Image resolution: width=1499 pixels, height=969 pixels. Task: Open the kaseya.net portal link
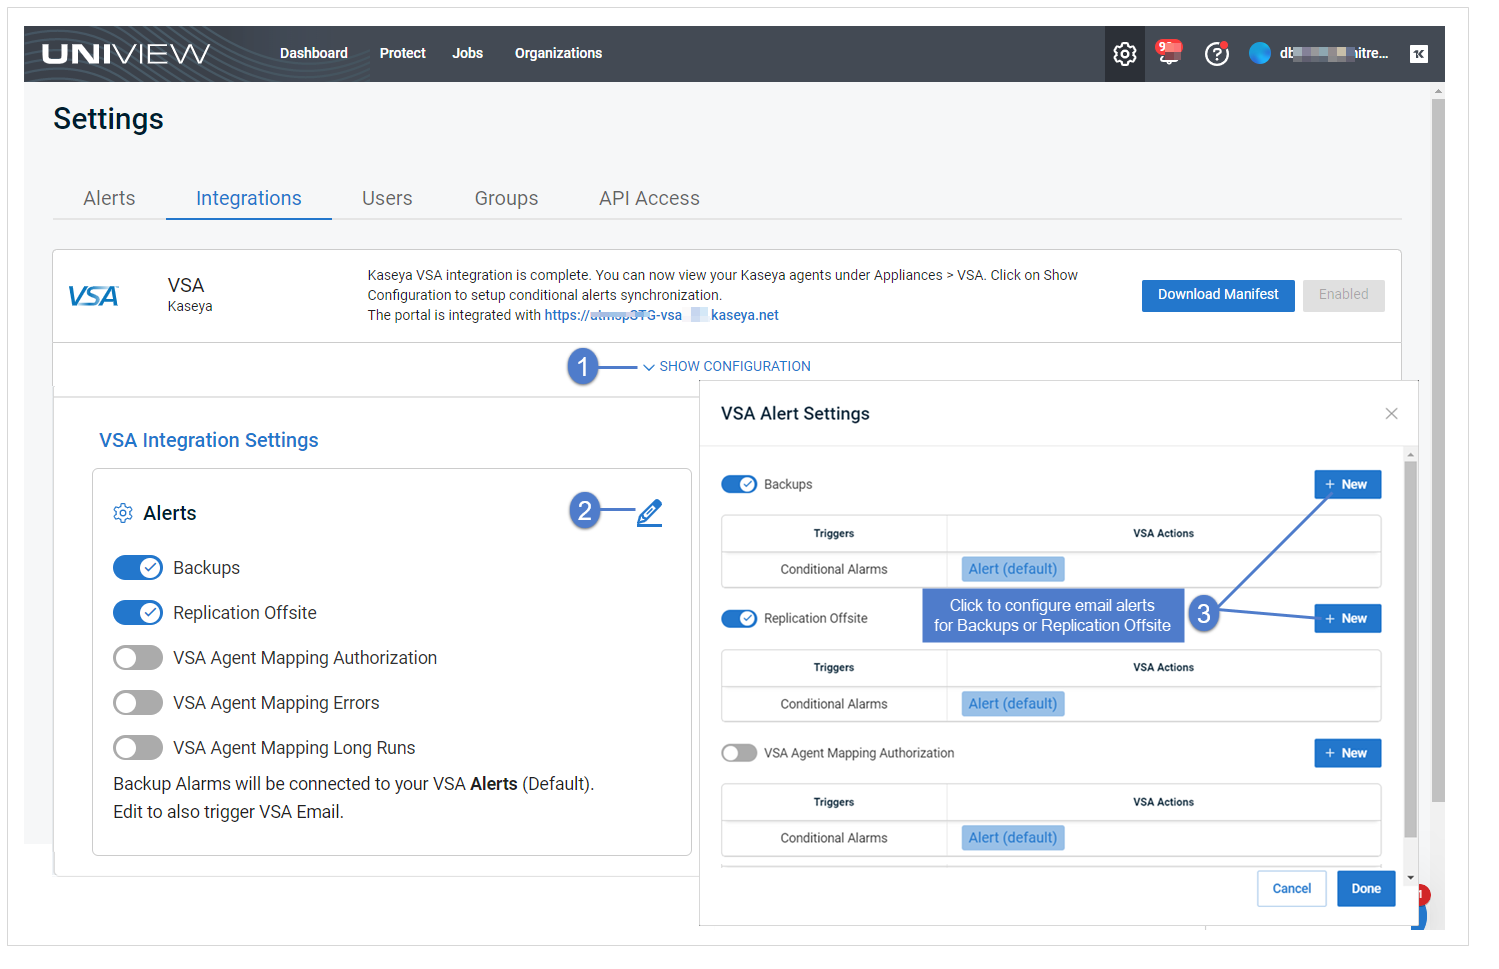click(x=661, y=315)
